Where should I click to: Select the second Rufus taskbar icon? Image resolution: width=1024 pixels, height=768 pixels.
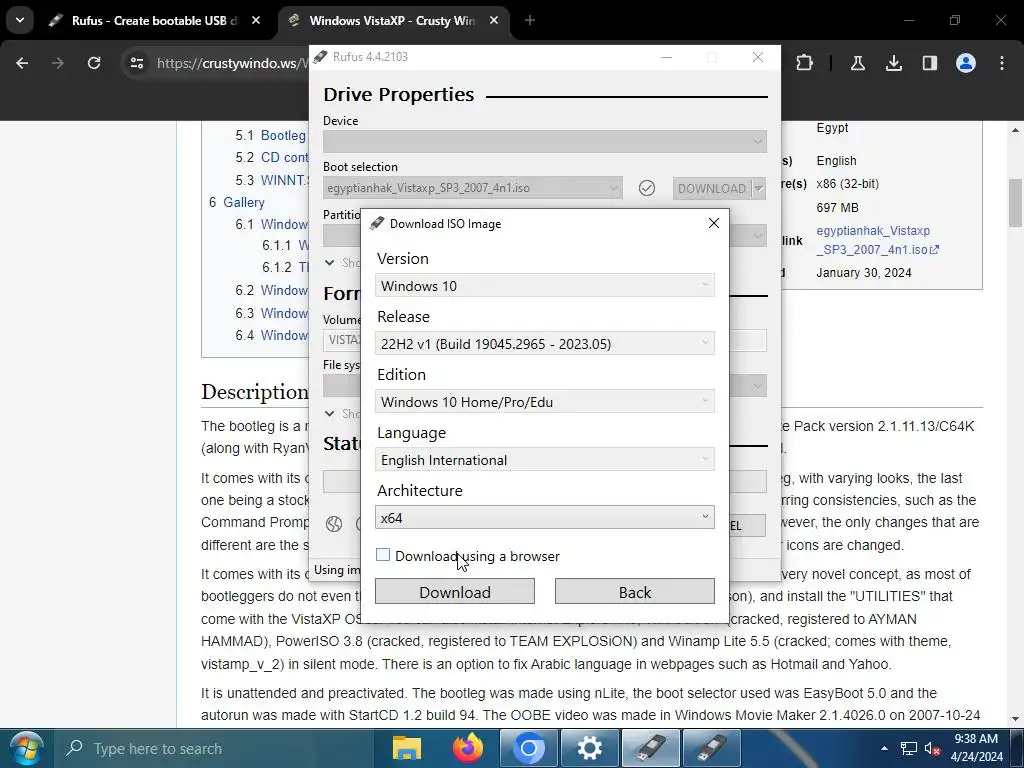pos(712,748)
